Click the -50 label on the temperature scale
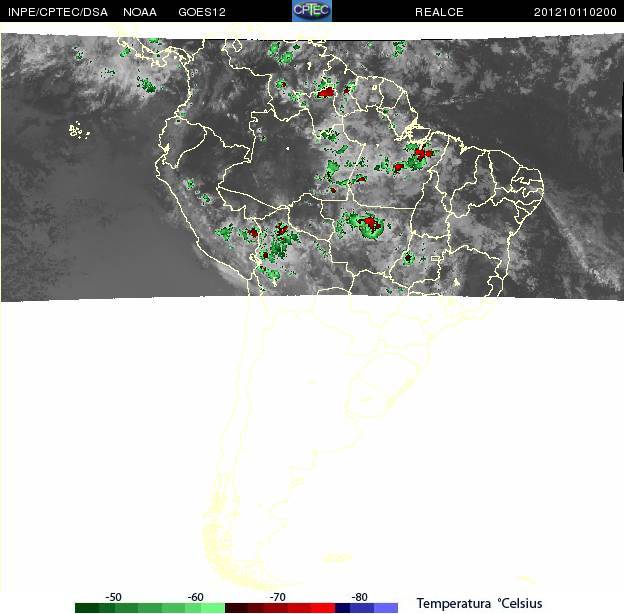Screen dimensions: 624x614 click(x=113, y=597)
